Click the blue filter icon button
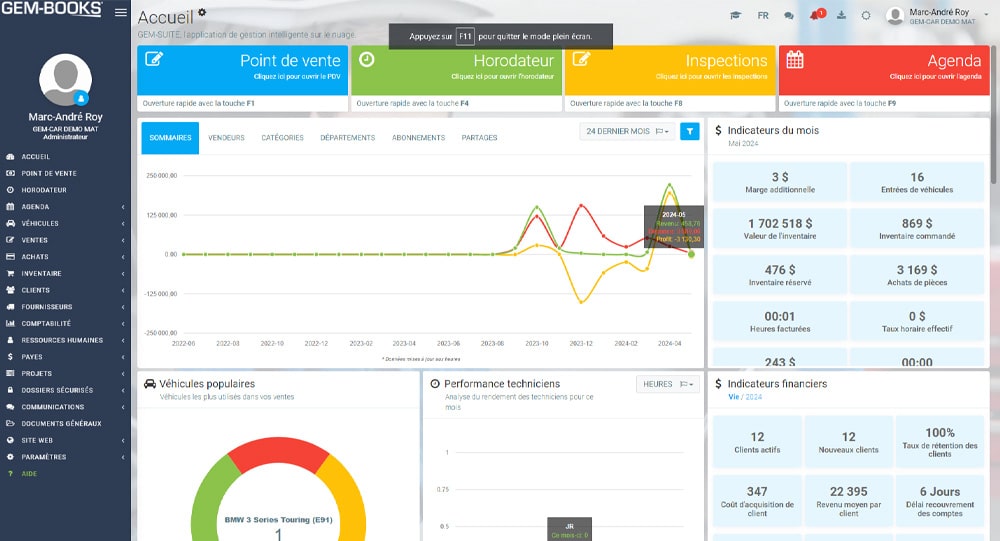This screenshot has width=1000, height=541. pos(690,131)
